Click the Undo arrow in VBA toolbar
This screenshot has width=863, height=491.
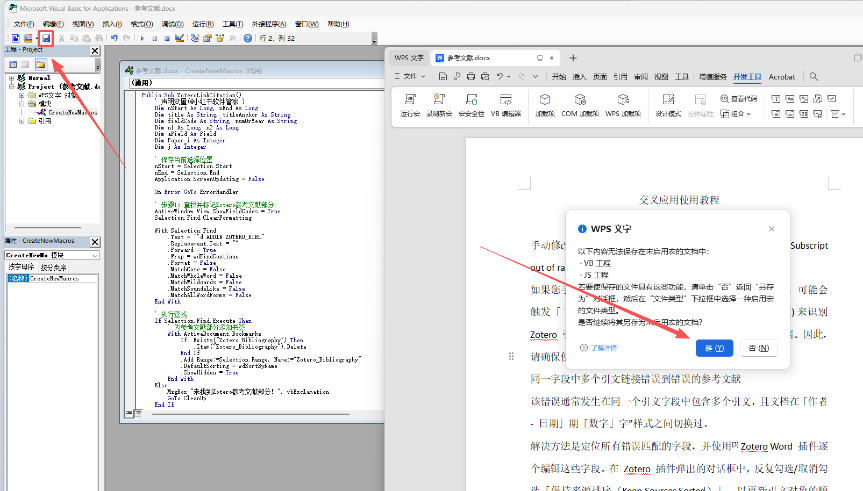(x=113, y=38)
